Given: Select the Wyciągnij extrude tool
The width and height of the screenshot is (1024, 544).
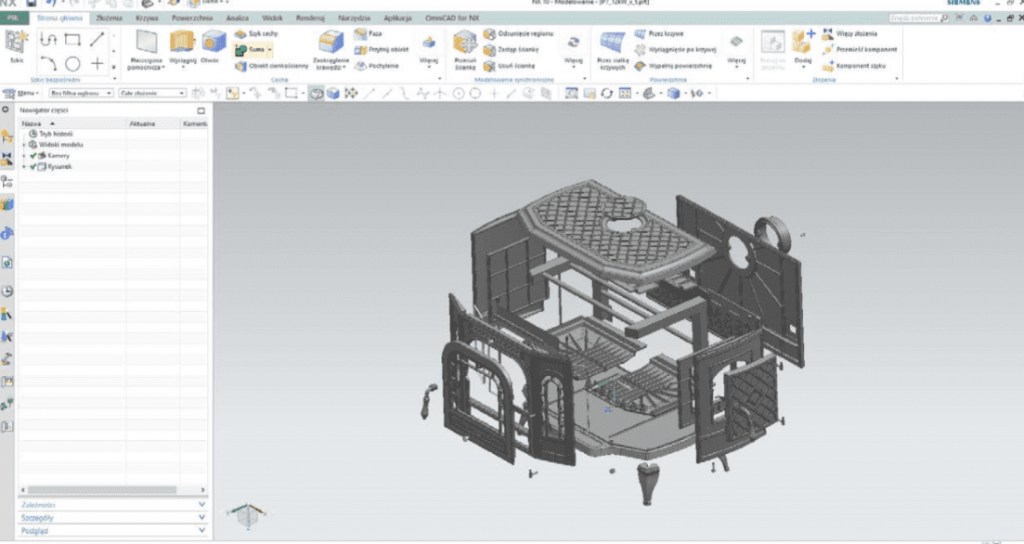Looking at the screenshot, I should pyautogui.click(x=182, y=43).
